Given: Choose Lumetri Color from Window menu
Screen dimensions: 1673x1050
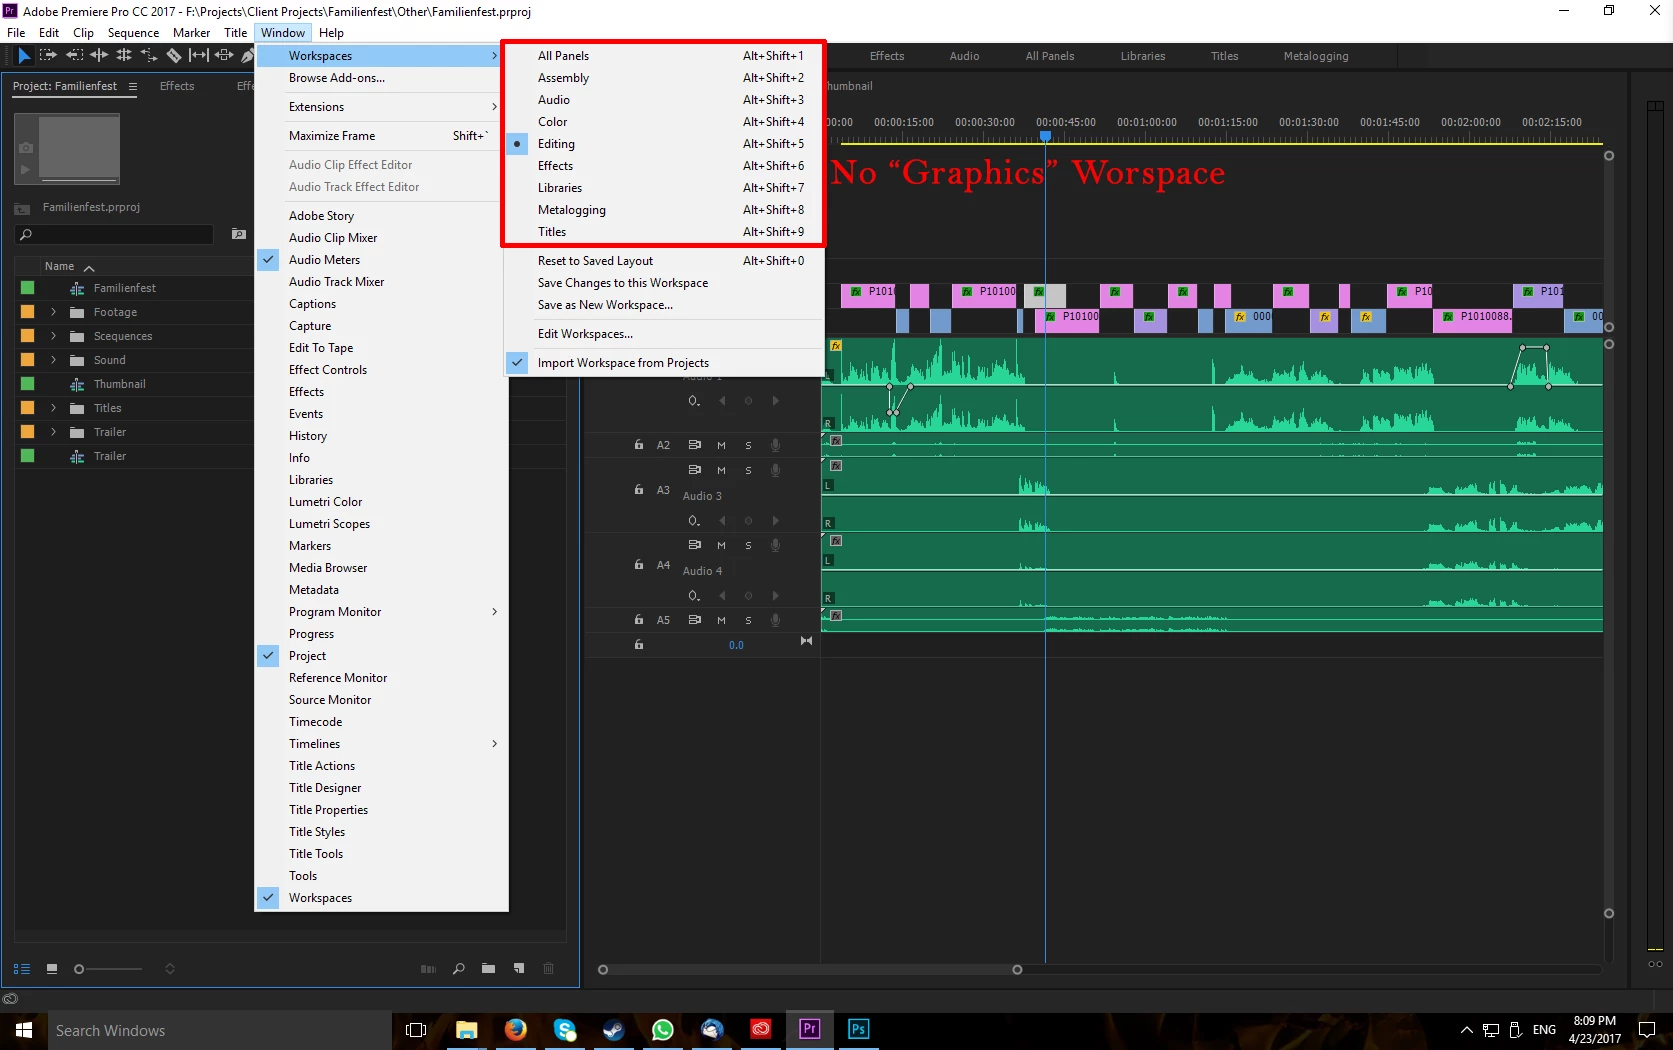Looking at the screenshot, I should tap(382, 502).
